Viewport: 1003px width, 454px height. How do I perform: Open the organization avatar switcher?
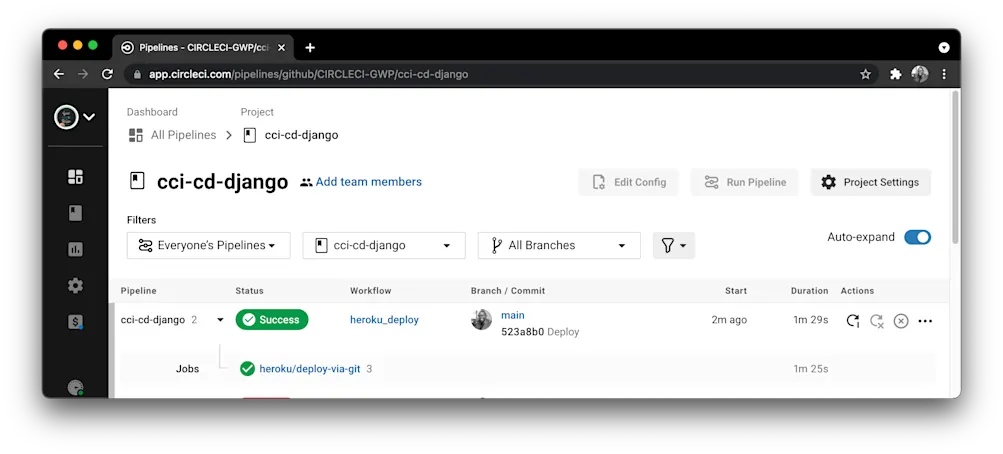coord(74,117)
